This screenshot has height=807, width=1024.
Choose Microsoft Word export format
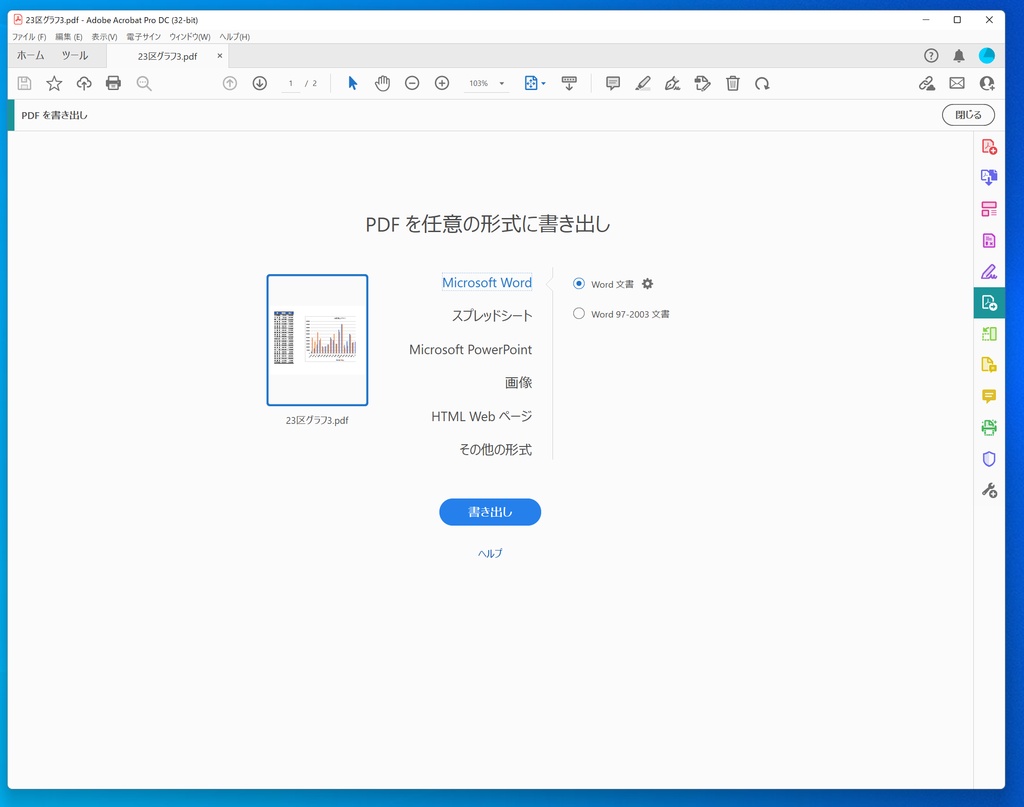point(487,283)
